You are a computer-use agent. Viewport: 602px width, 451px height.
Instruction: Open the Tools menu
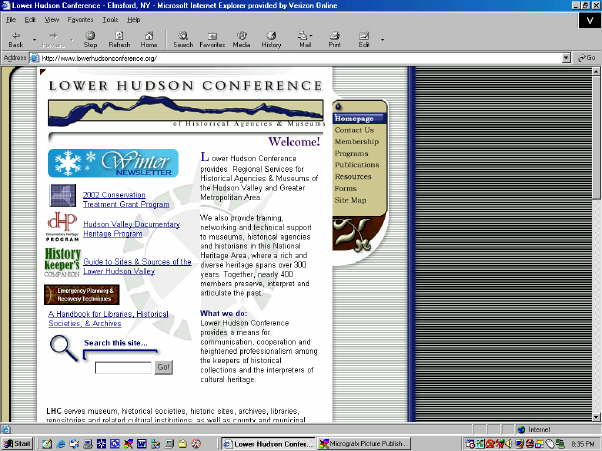pyautogui.click(x=110, y=20)
